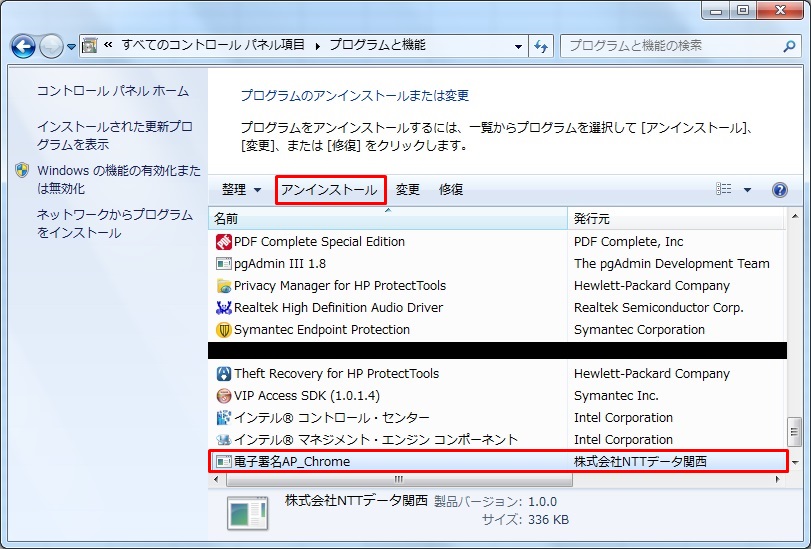Open コントロール パネル ホーム link
Viewport: 811px width, 549px height.
tap(112, 91)
